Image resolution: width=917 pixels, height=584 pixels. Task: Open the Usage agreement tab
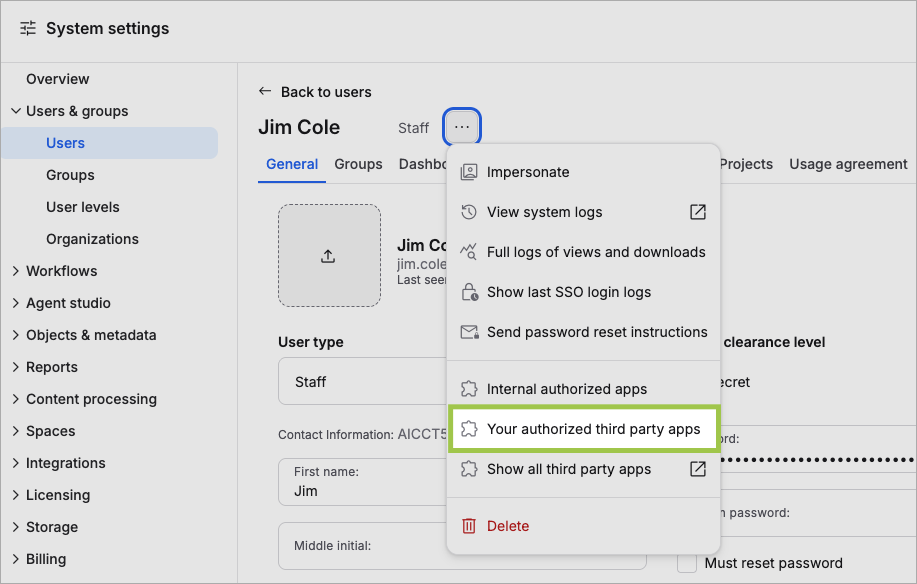(x=848, y=164)
